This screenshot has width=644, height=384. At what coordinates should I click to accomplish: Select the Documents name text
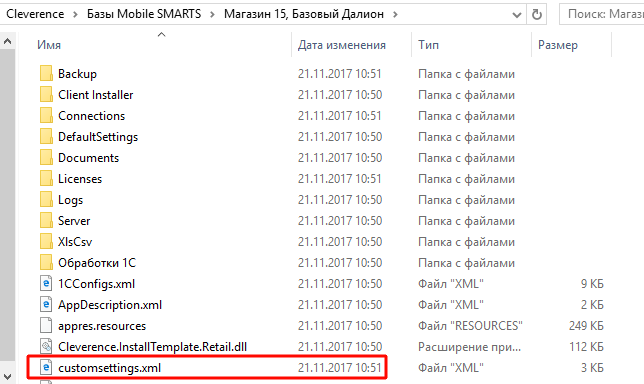[x=88, y=158]
